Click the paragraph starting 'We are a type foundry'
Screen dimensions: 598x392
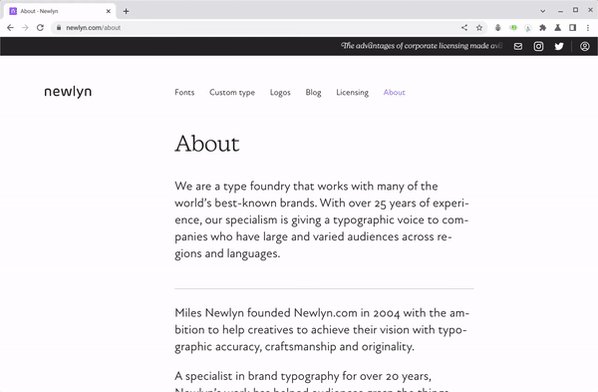(322, 220)
